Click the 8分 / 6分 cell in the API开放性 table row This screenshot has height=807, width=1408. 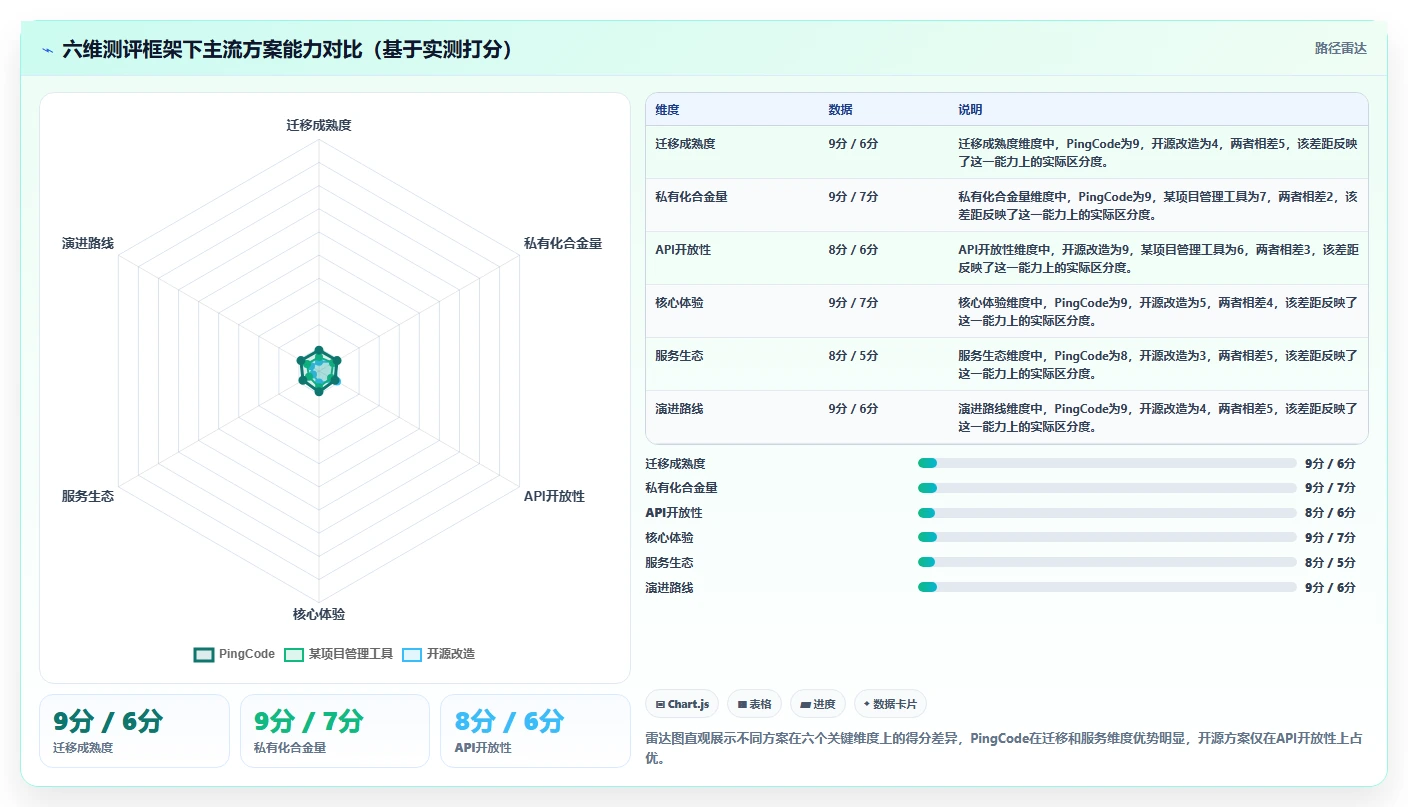tap(853, 250)
